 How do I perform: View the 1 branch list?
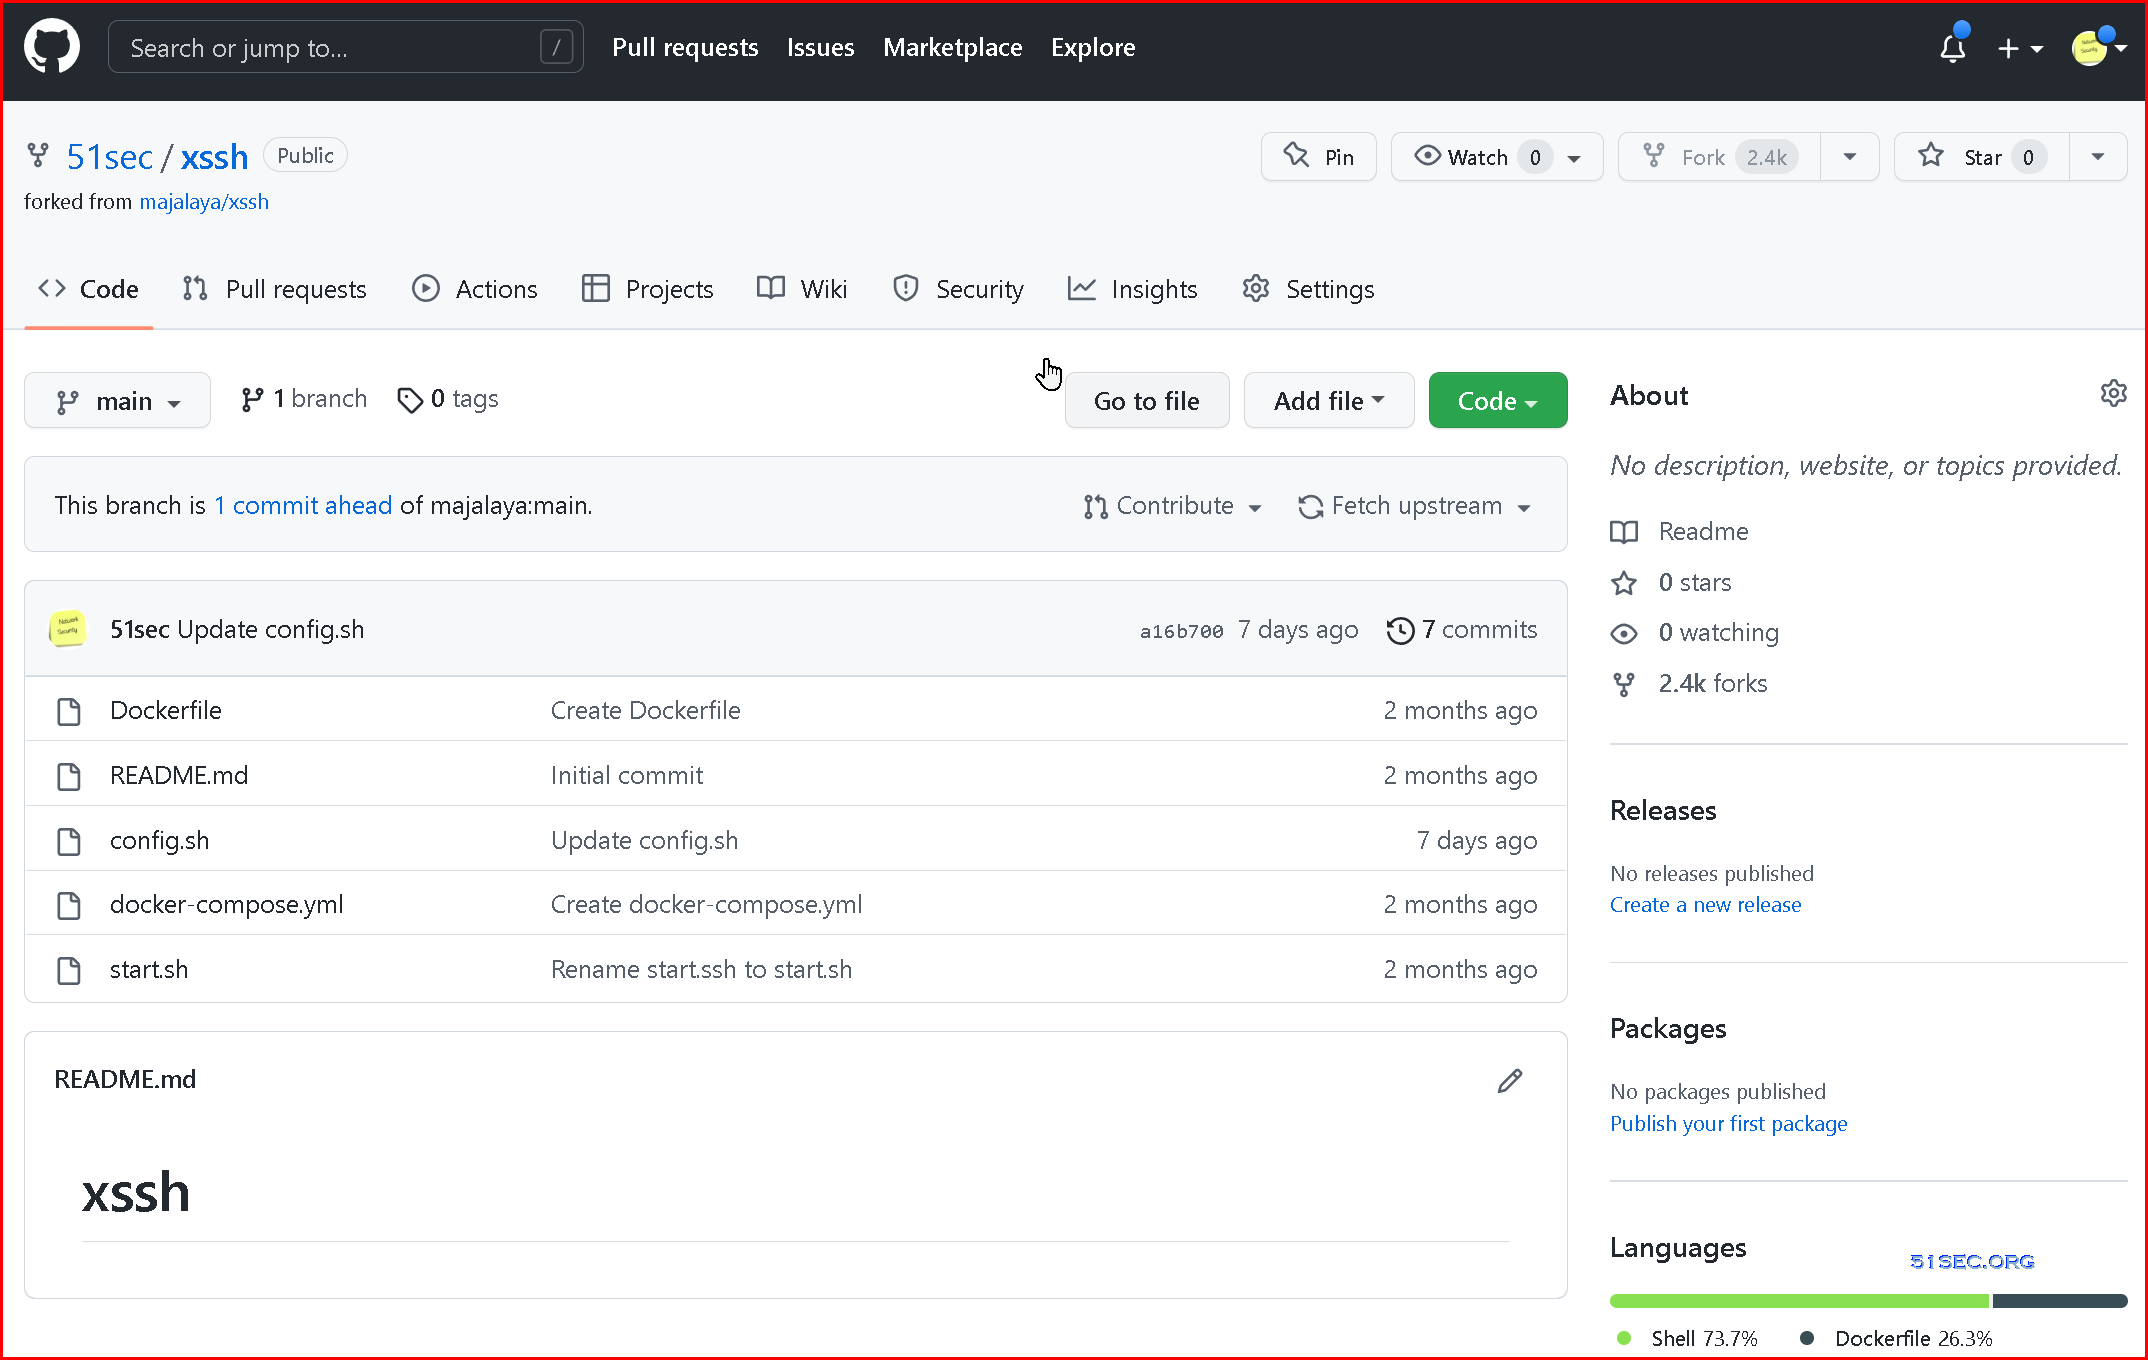(x=304, y=399)
